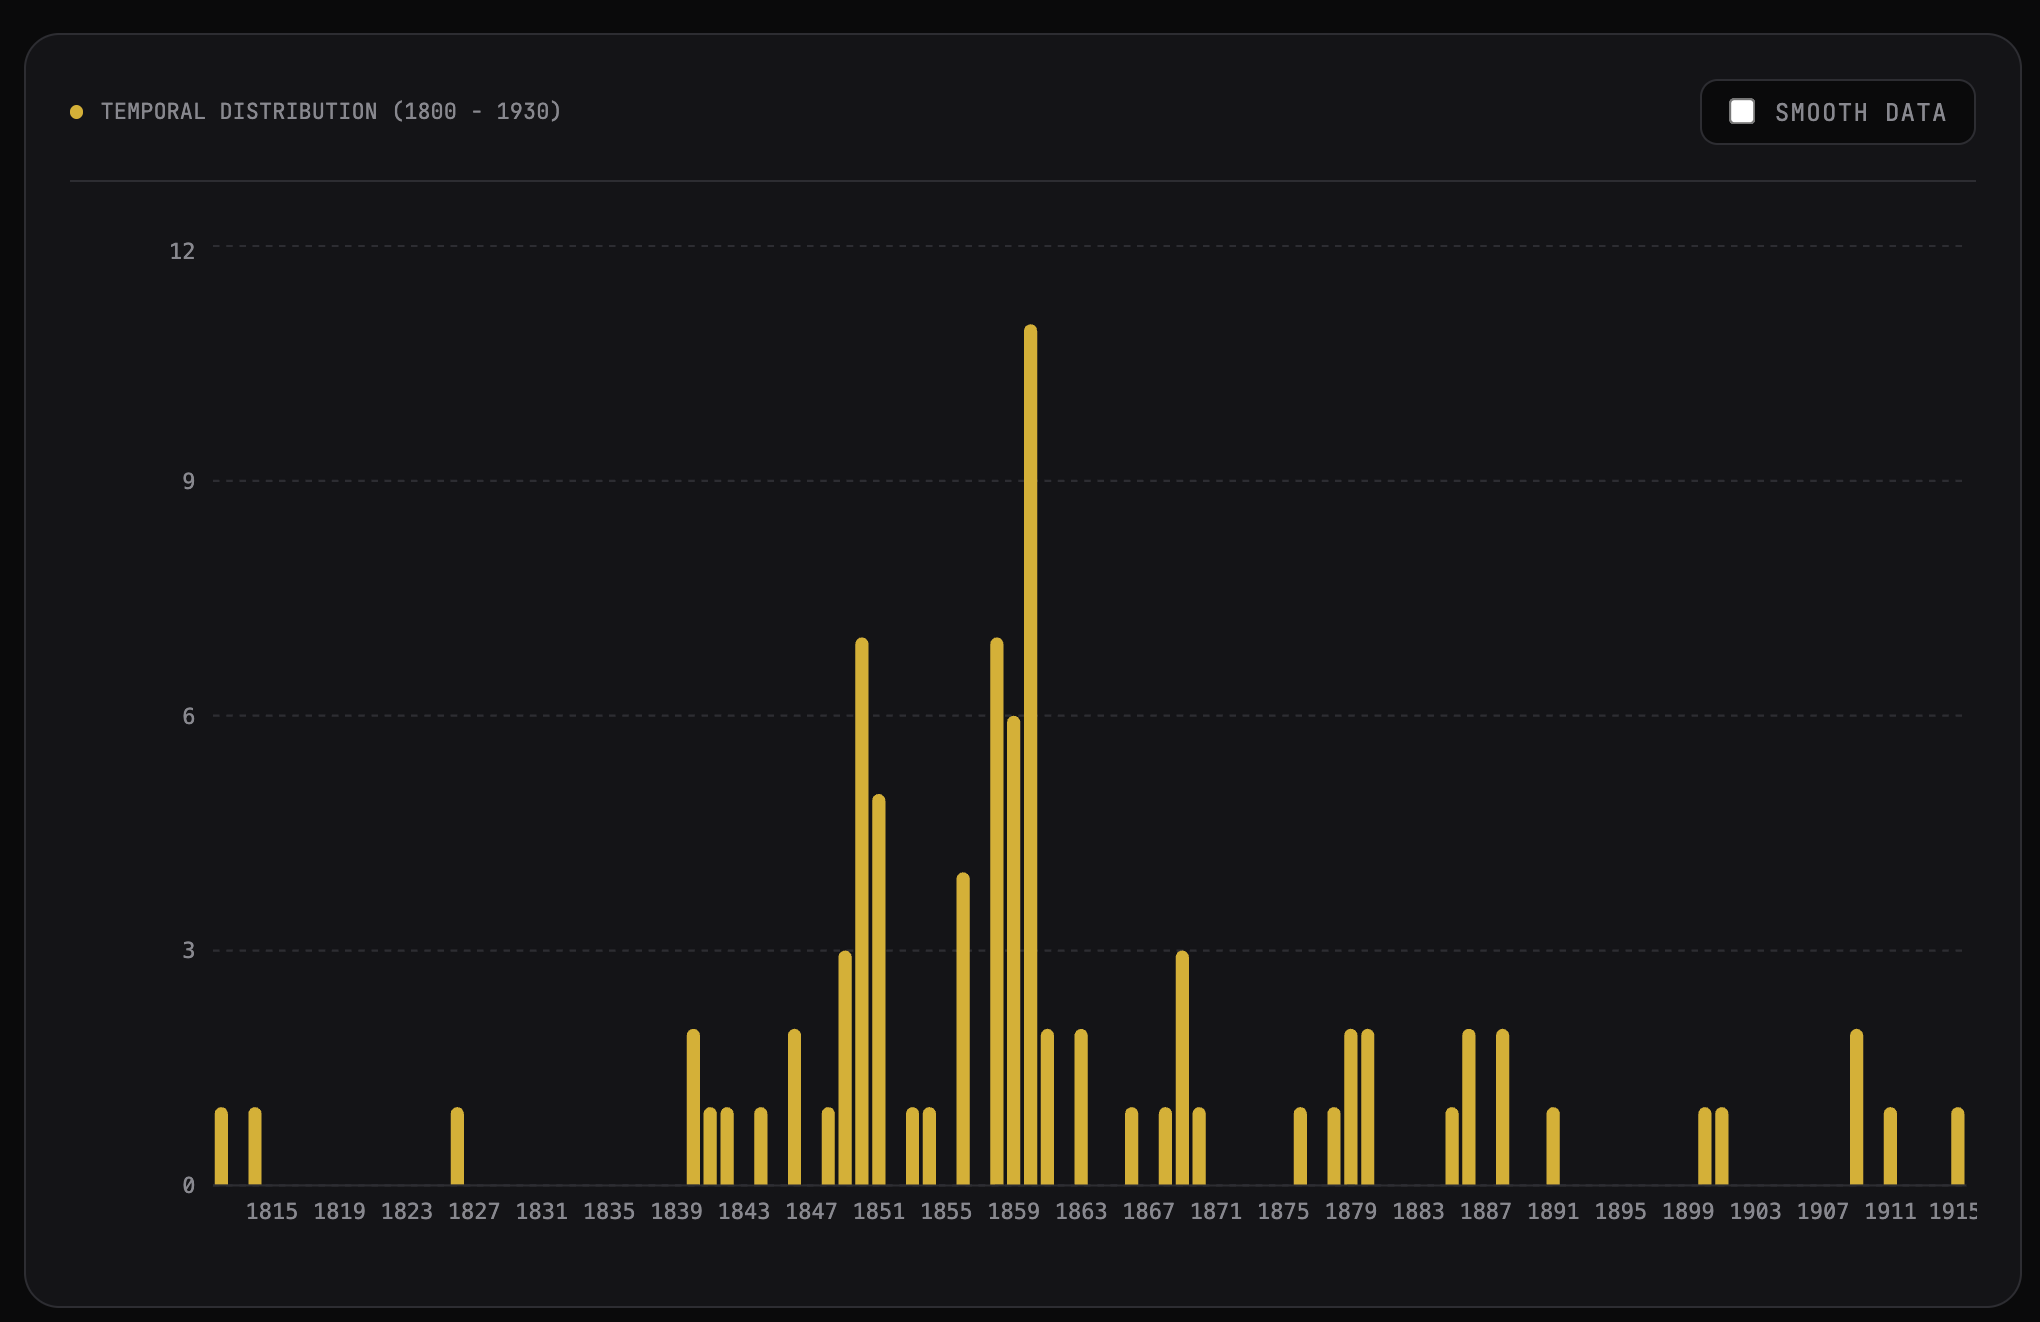
Task: Click the 1847 x-axis label
Action: 811,1212
